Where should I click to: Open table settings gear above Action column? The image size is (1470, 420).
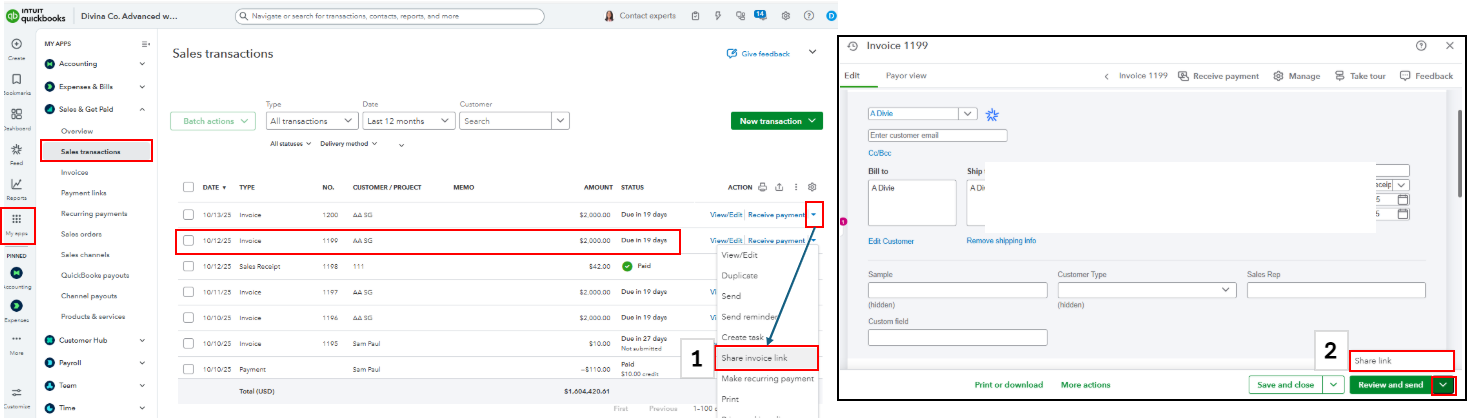[x=812, y=187]
